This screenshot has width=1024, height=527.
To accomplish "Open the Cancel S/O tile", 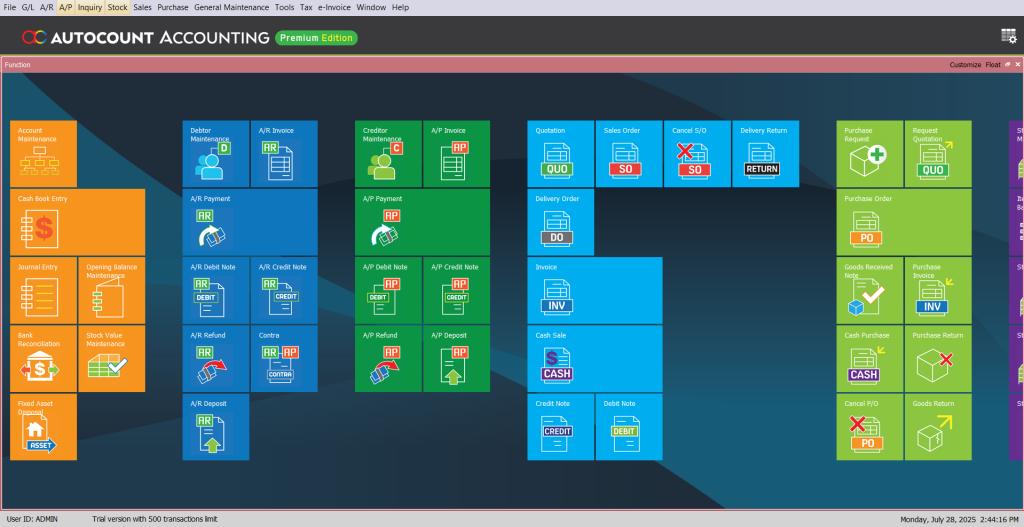I will (697, 154).
